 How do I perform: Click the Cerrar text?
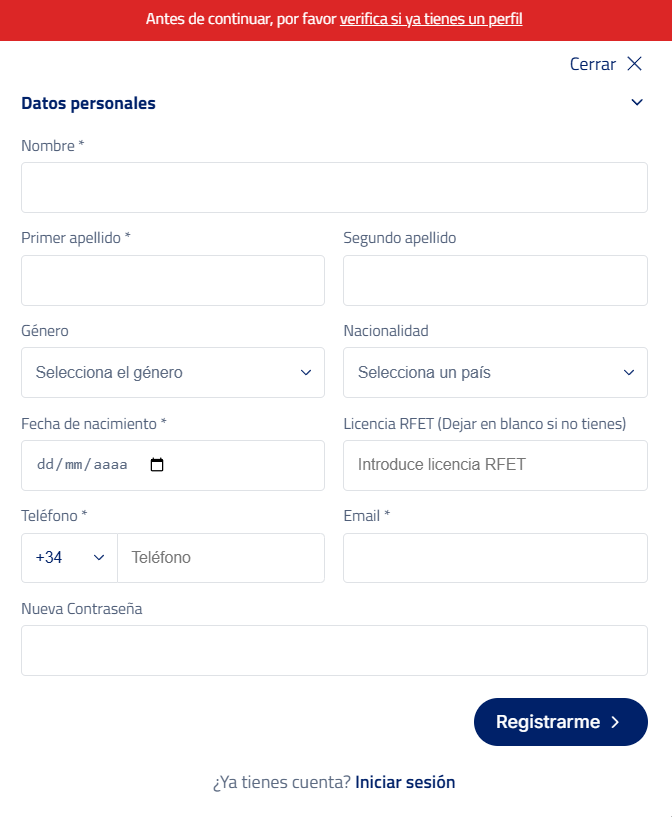pos(592,64)
